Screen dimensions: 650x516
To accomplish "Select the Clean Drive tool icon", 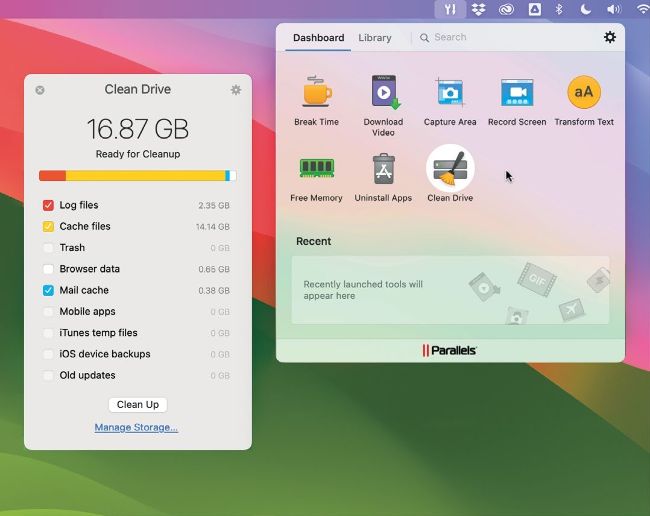I will [x=450, y=169].
